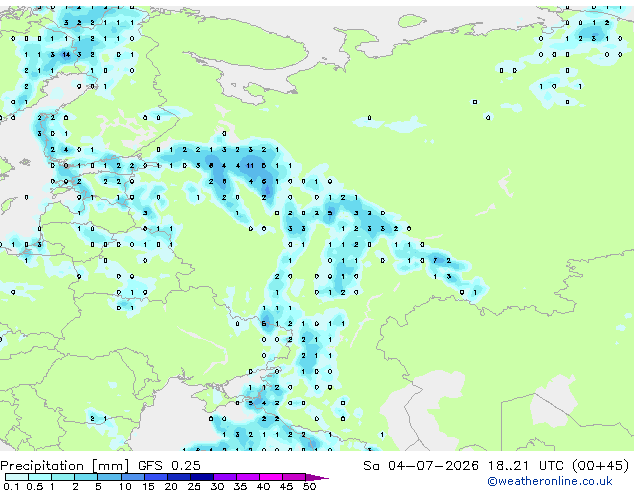Select the 5–10 mm legend color box
634x490 pixels.
click(109, 477)
